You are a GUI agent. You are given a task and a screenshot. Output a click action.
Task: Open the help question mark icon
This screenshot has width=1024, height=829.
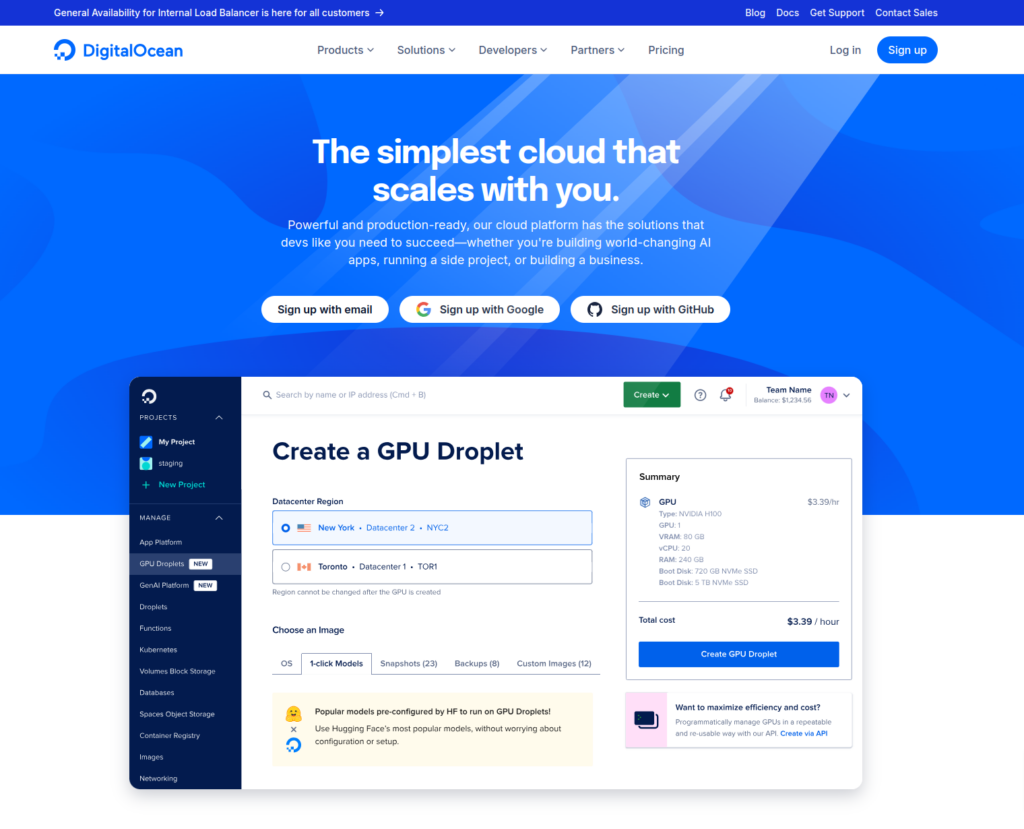coord(700,395)
